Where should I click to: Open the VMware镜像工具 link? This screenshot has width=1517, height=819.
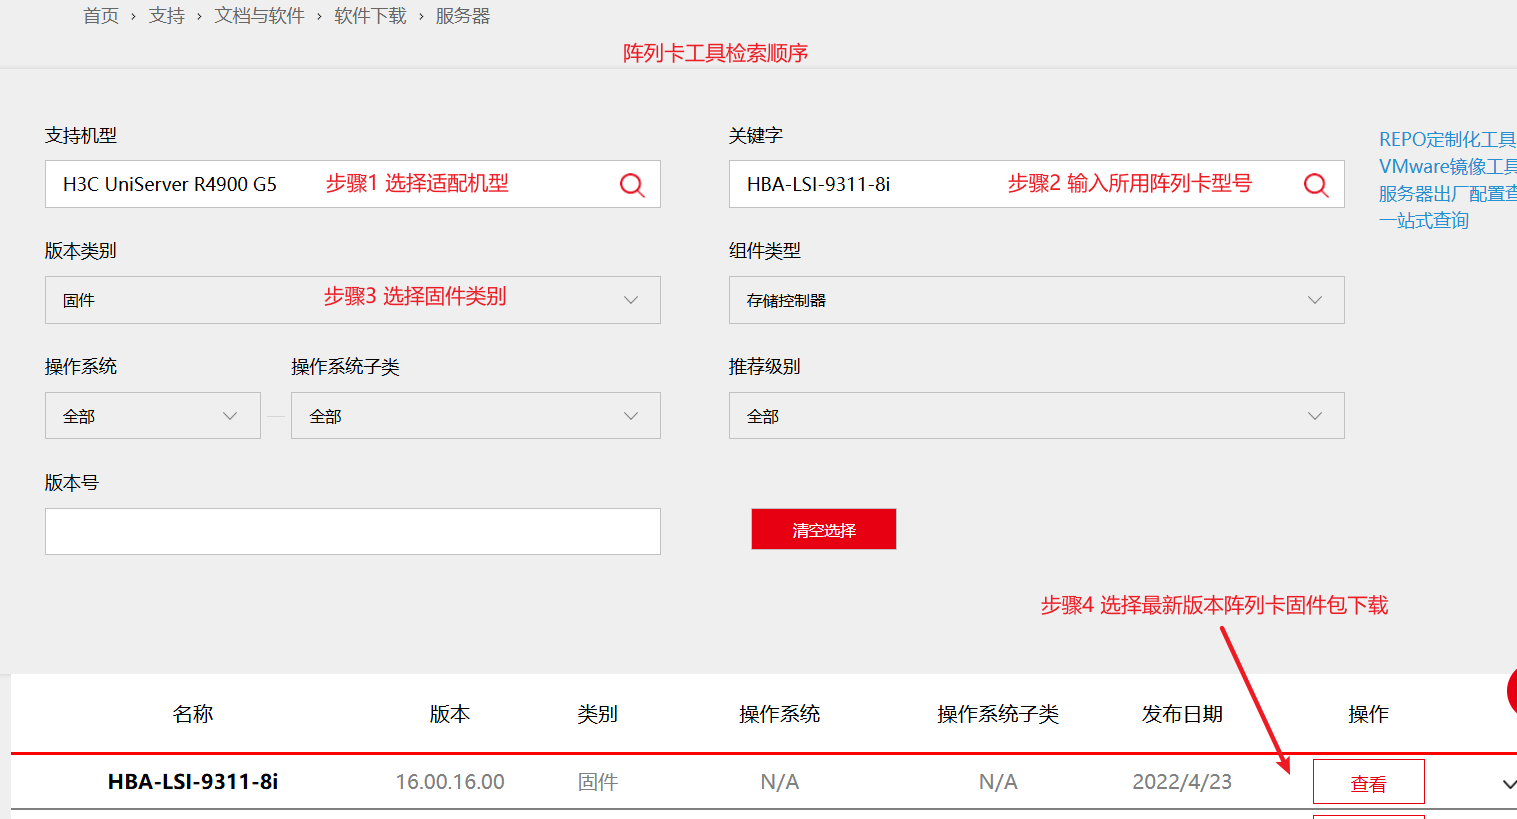point(1446,166)
